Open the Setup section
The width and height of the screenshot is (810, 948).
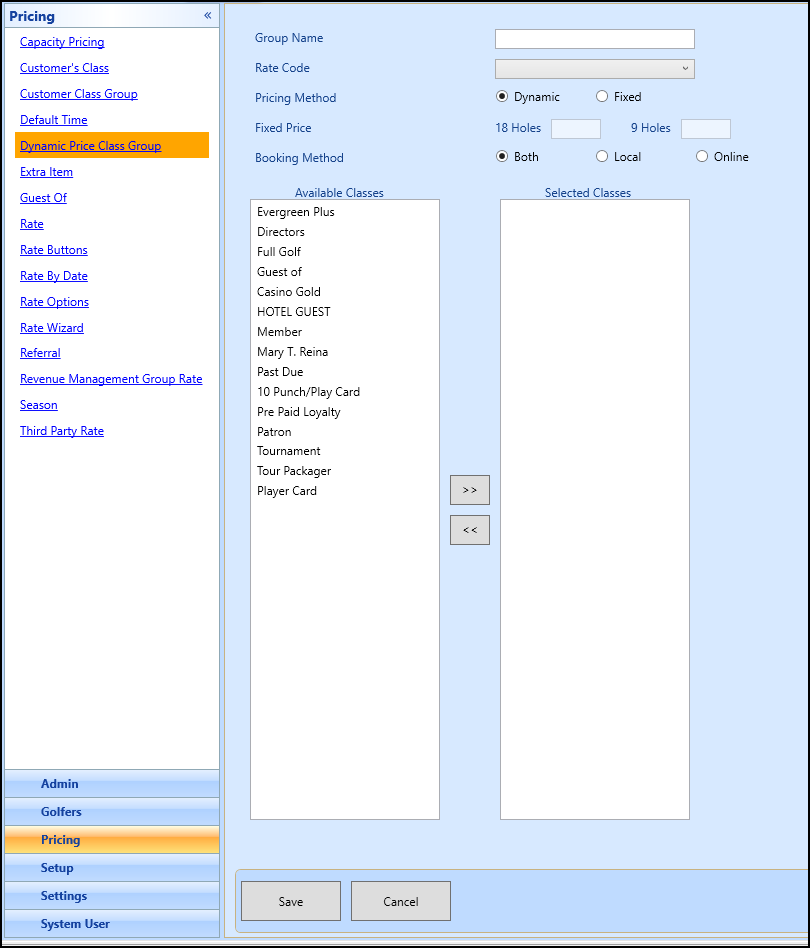click(x=112, y=868)
